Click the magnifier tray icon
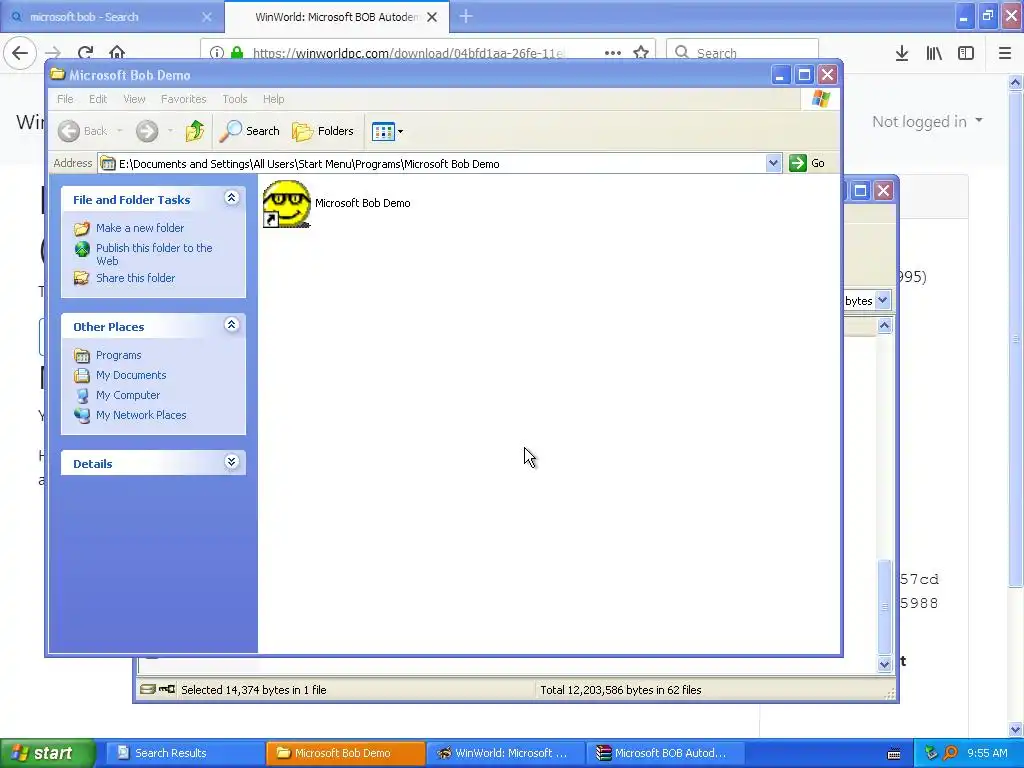This screenshot has height=768, width=1024. 950,753
